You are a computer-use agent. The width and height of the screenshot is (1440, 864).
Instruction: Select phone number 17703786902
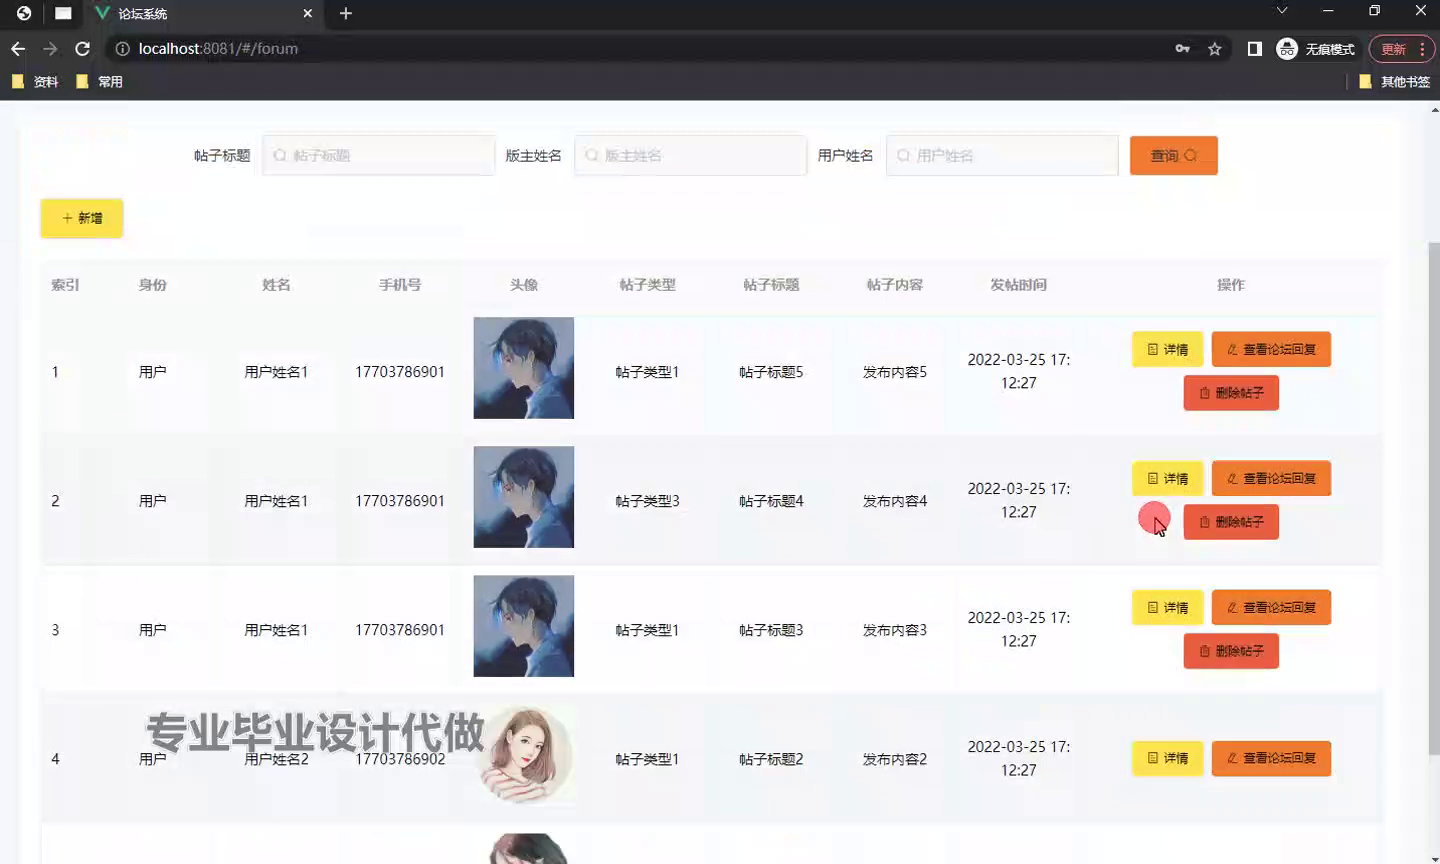click(x=400, y=759)
